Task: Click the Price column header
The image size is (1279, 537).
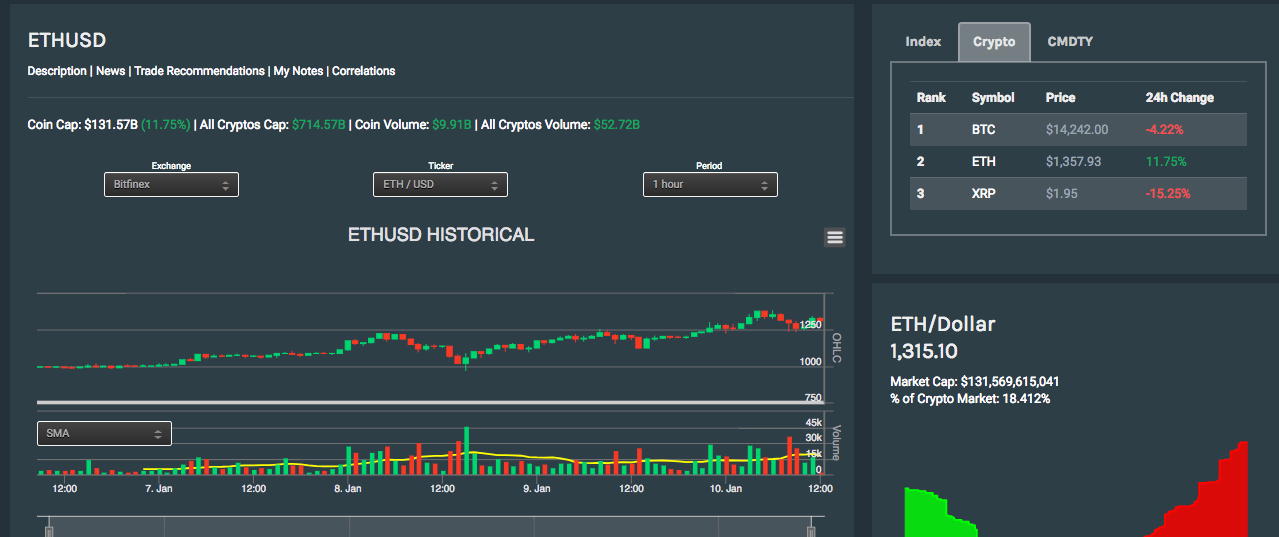Action: [x=1061, y=98]
